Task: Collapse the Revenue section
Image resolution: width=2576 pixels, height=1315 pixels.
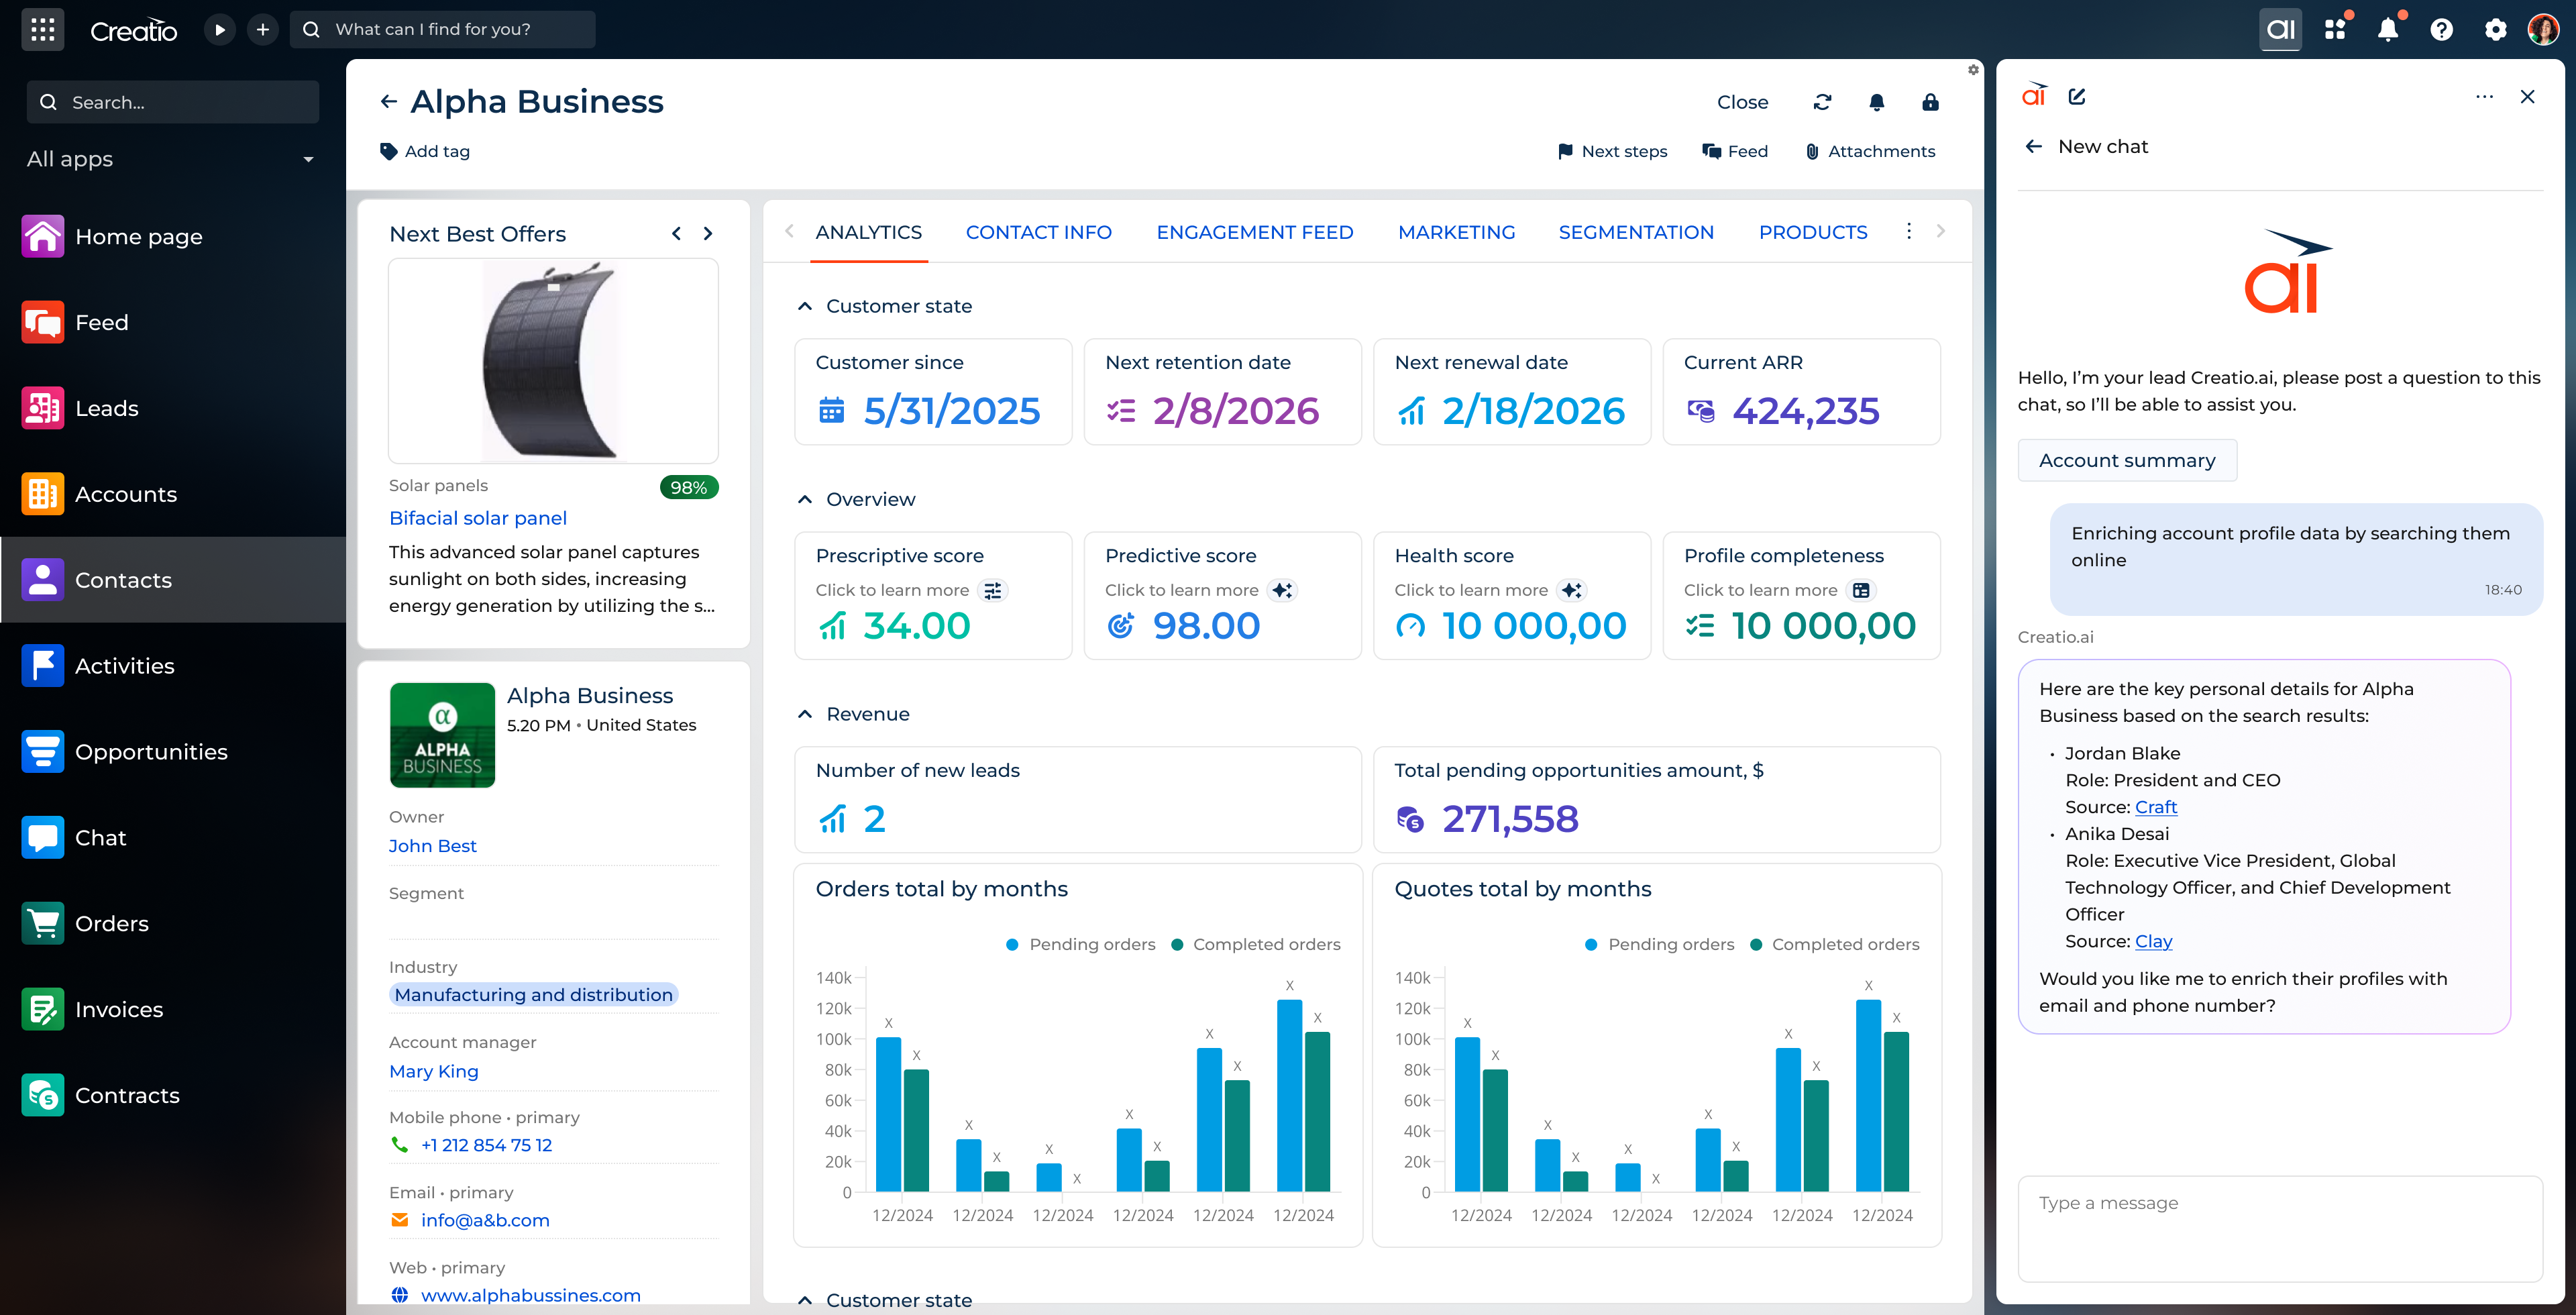Action: coord(806,713)
